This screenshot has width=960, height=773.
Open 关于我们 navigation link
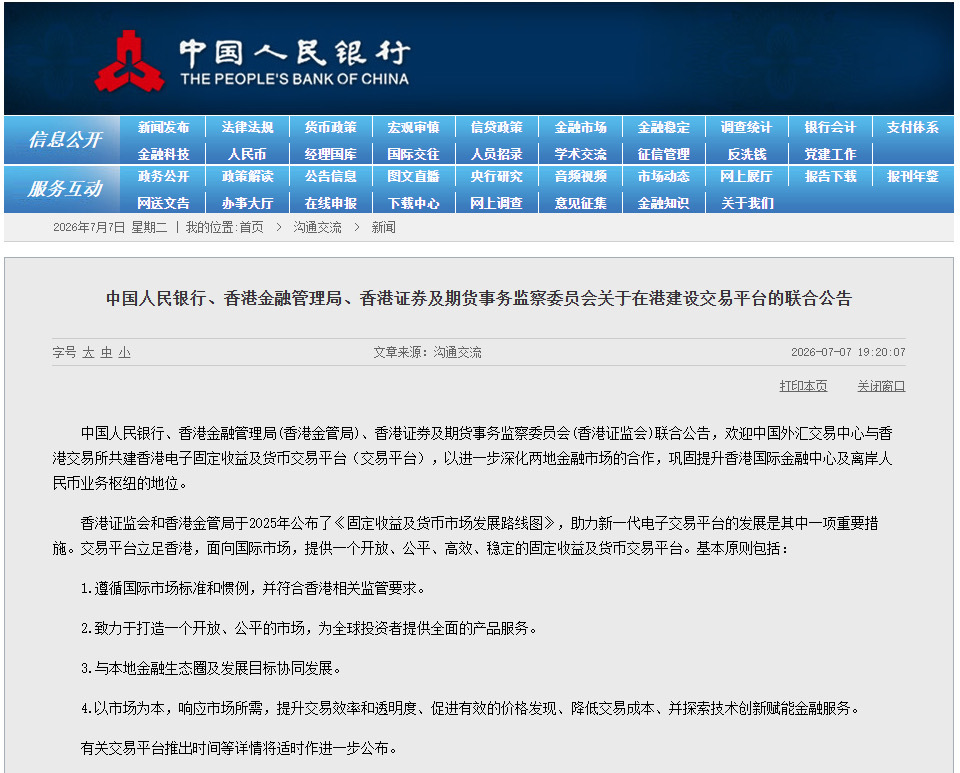[x=746, y=203]
